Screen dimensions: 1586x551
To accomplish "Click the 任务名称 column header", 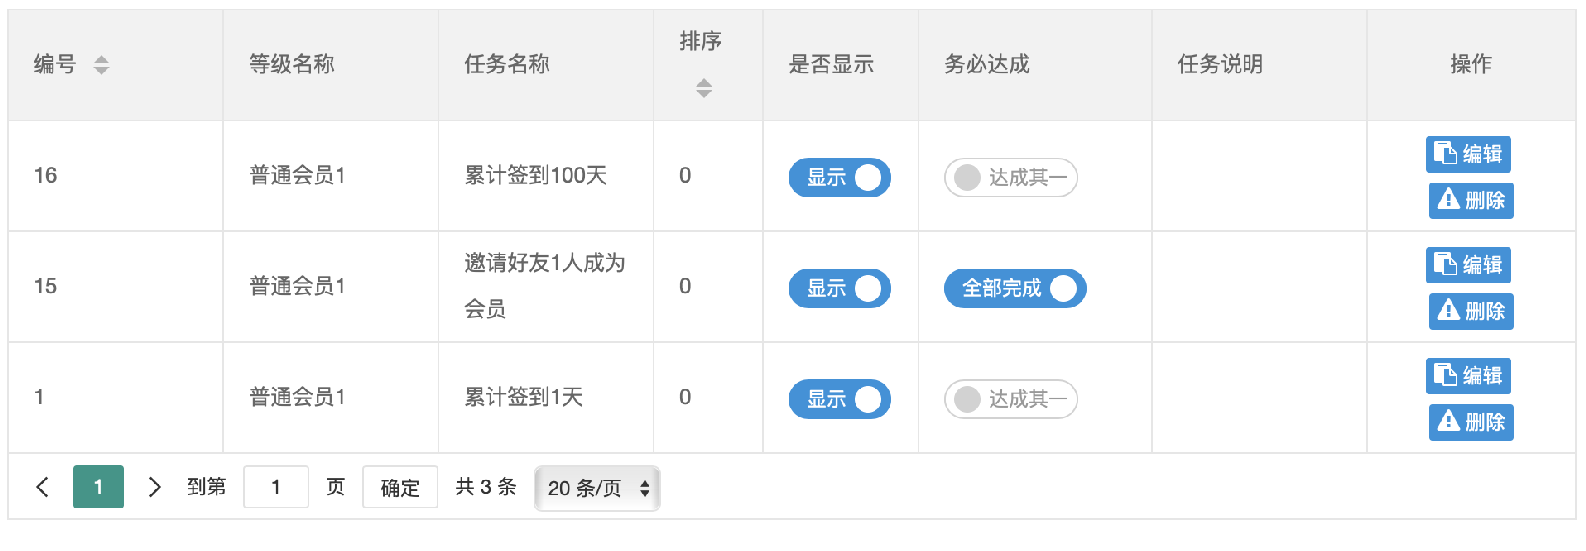I will tap(507, 65).
